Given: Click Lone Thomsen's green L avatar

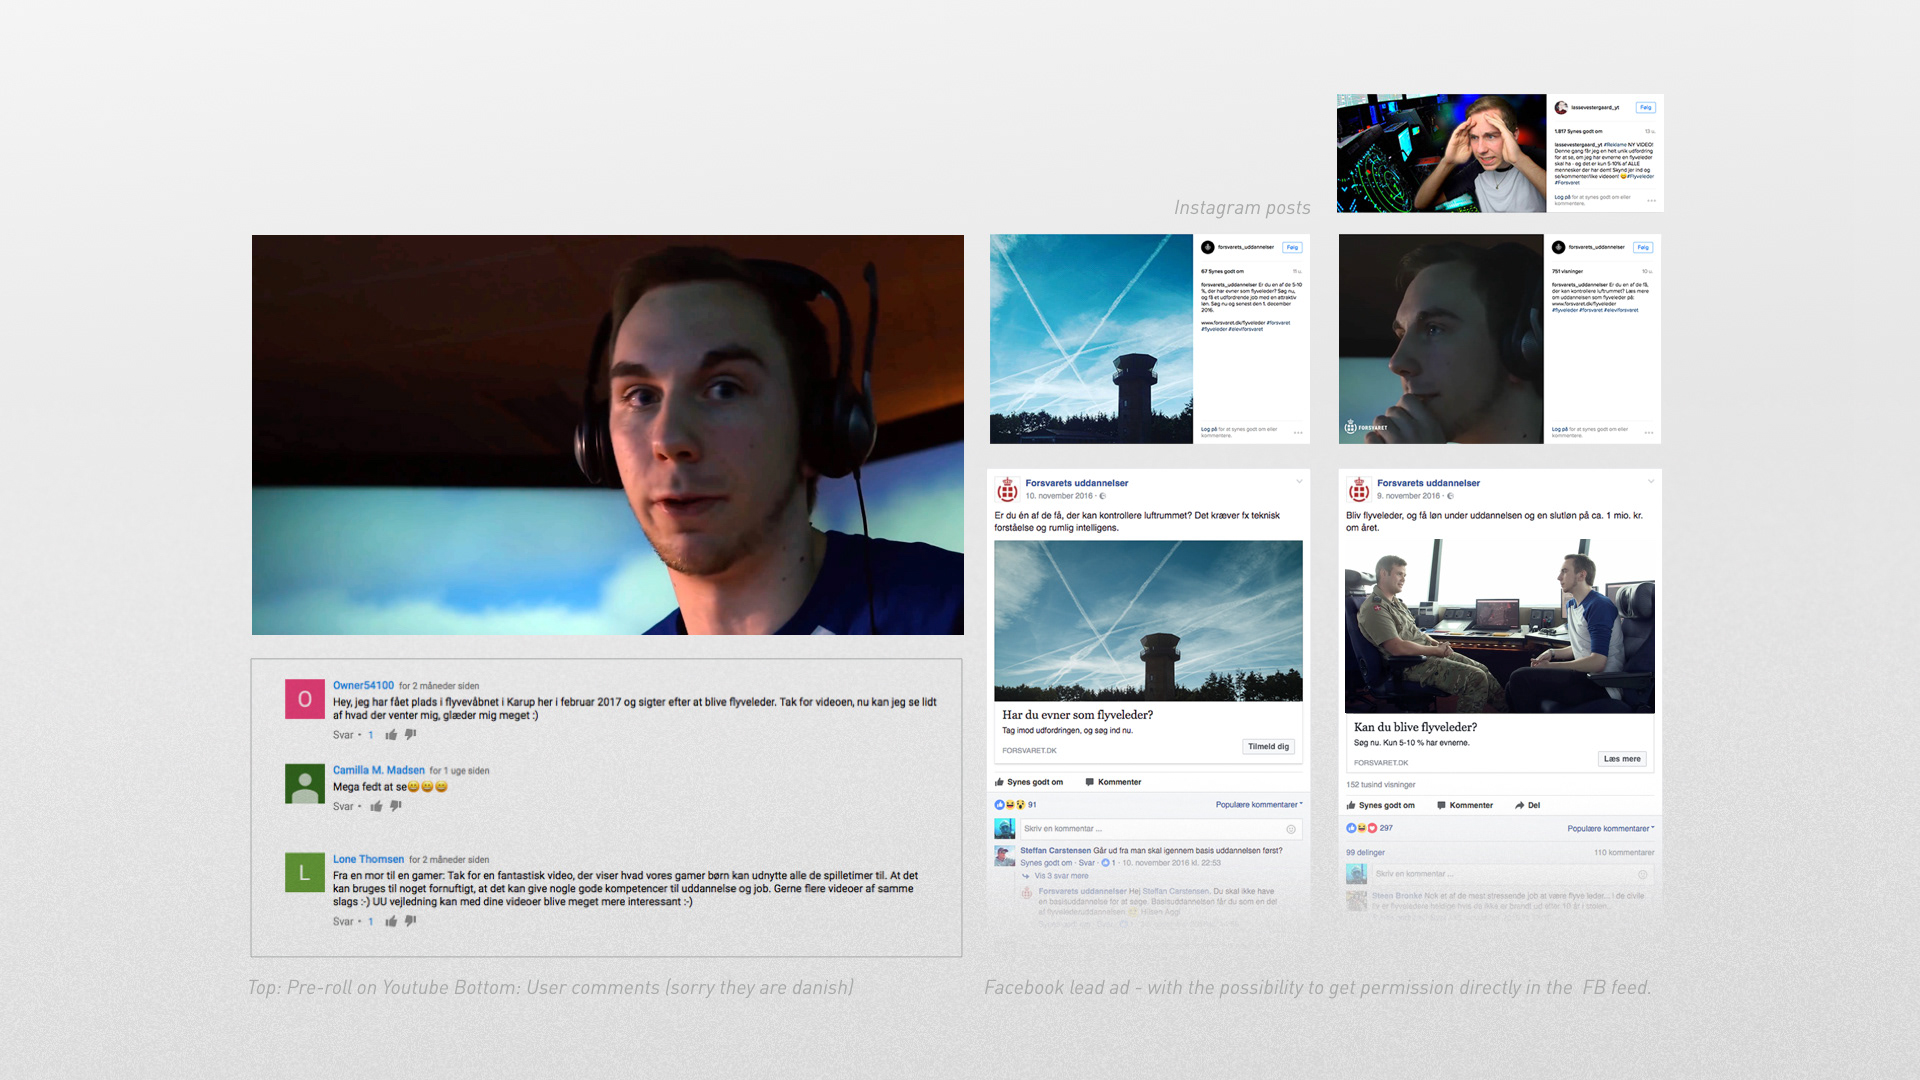Looking at the screenshot, I should pos(305,873).
